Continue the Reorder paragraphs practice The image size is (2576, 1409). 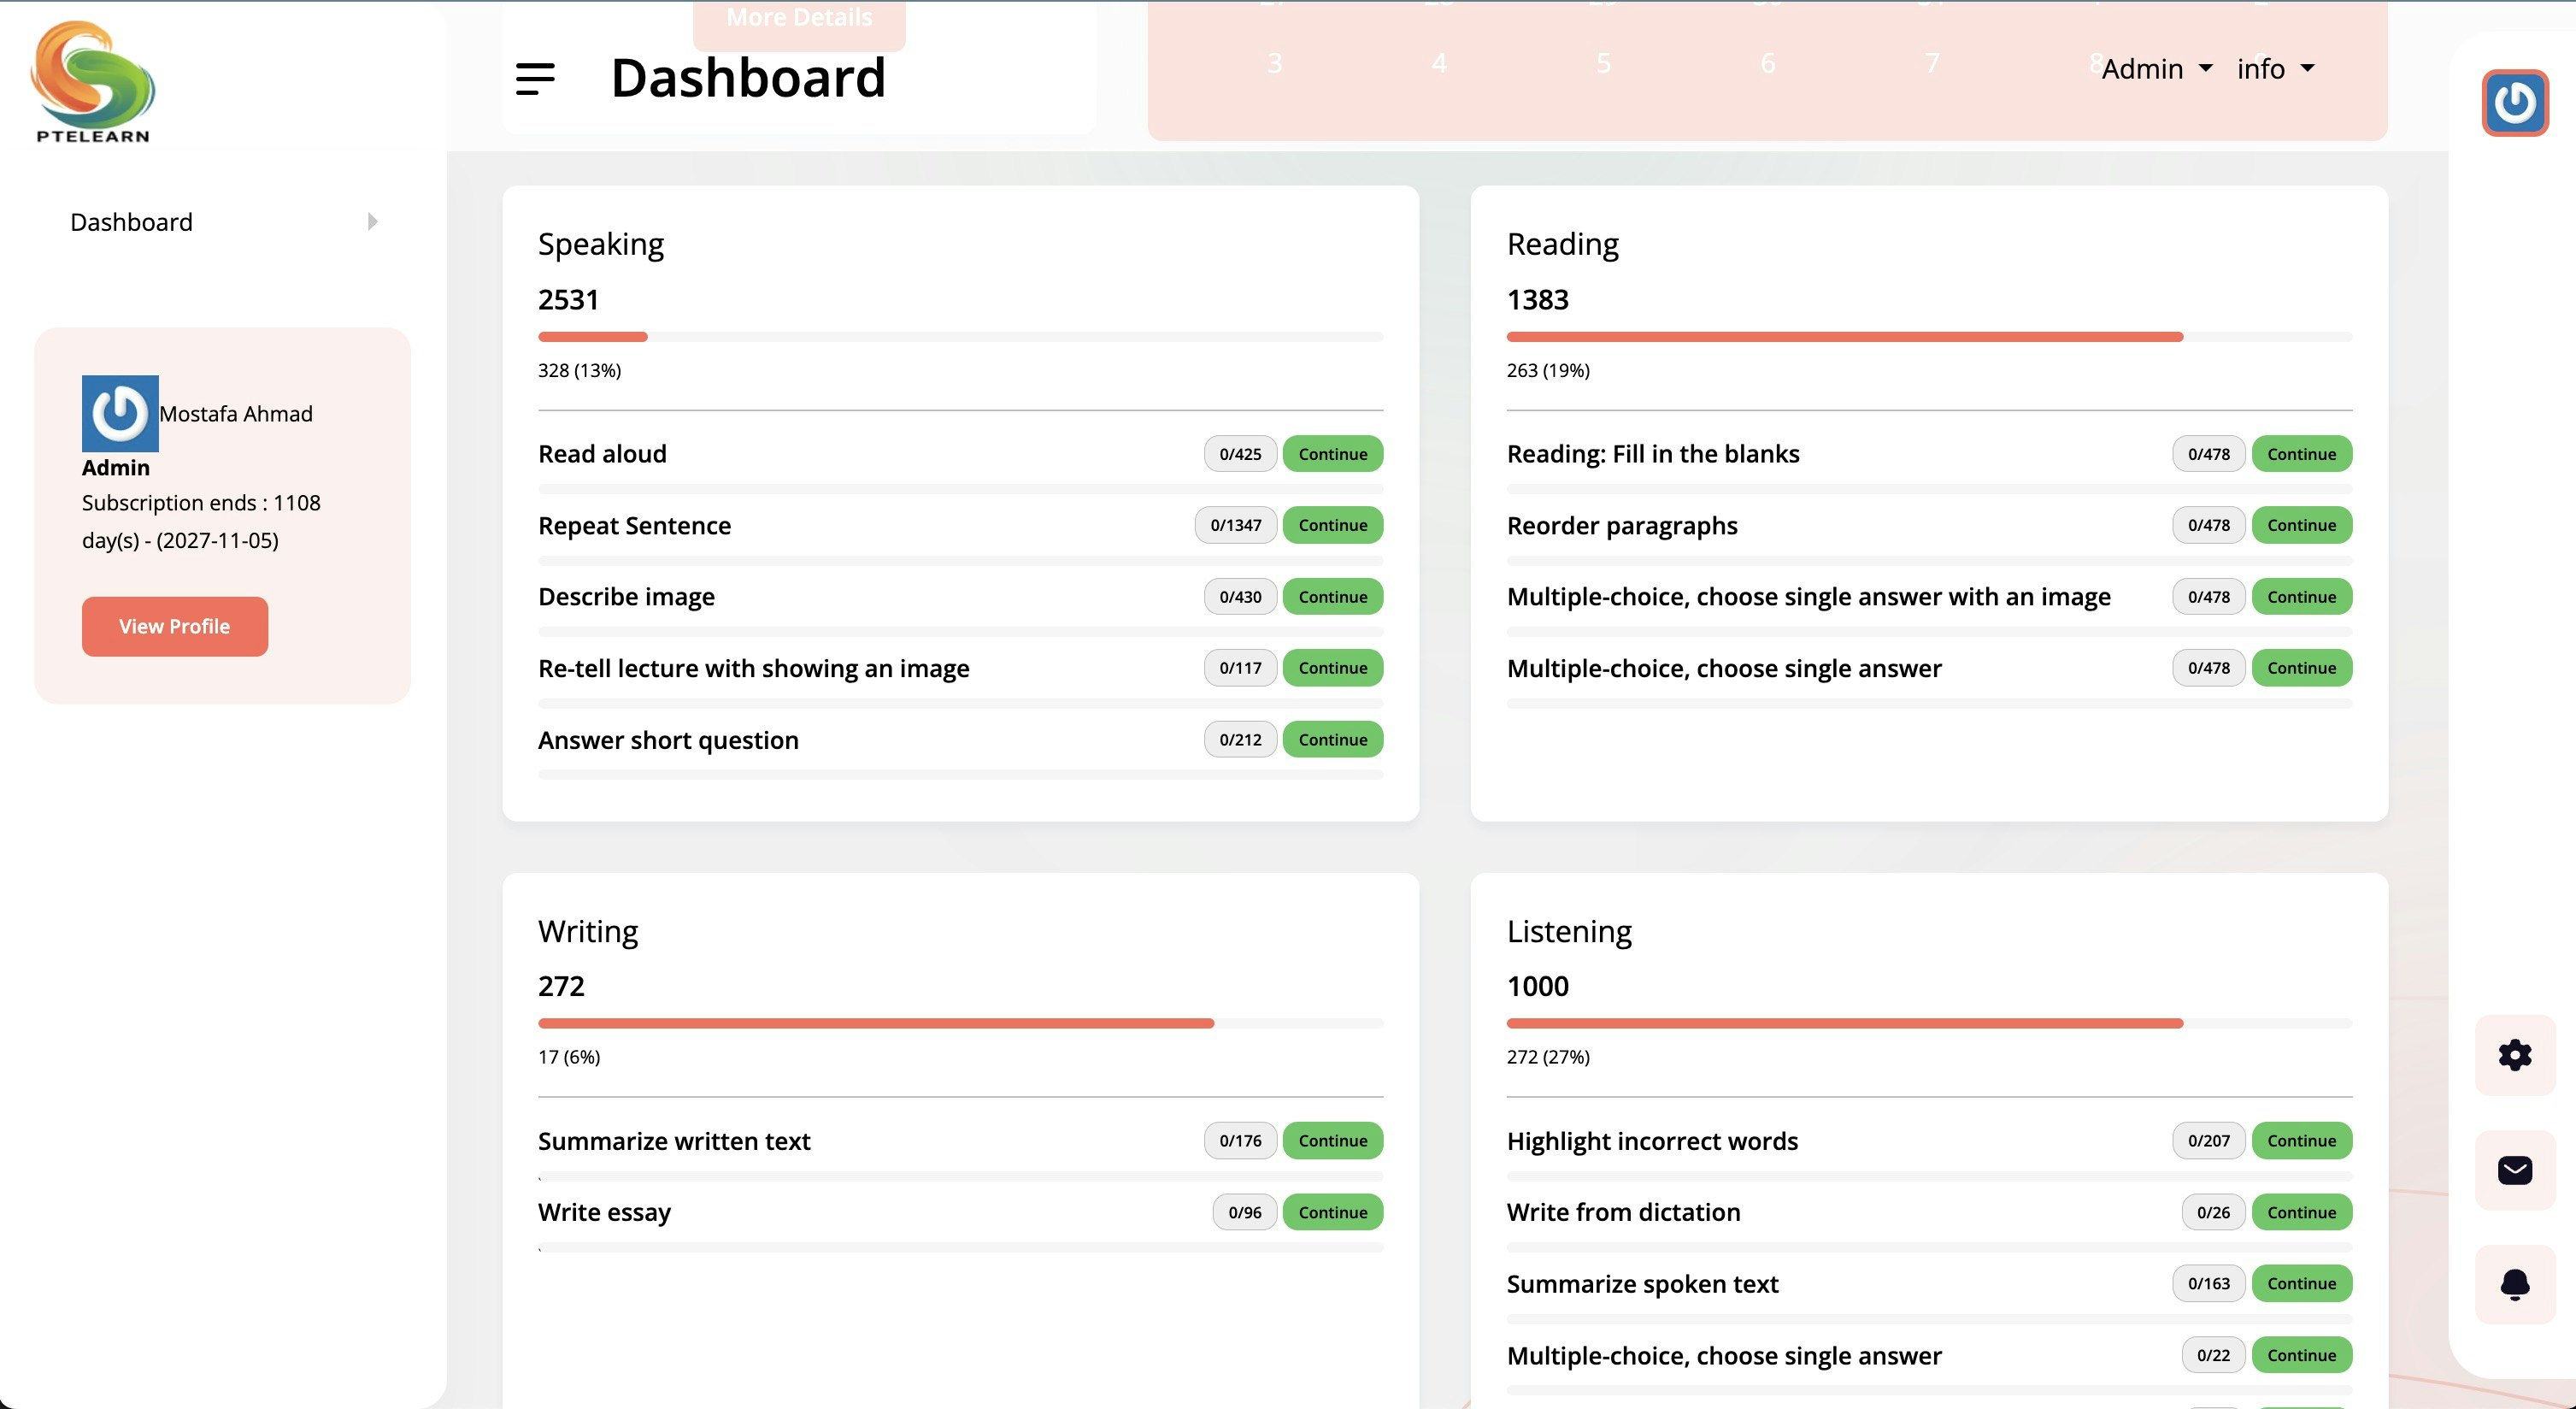click(x=2301, y=525)
